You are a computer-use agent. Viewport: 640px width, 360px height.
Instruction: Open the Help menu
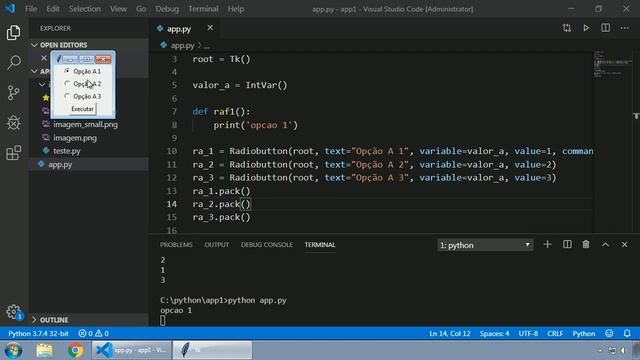[236, 9]
